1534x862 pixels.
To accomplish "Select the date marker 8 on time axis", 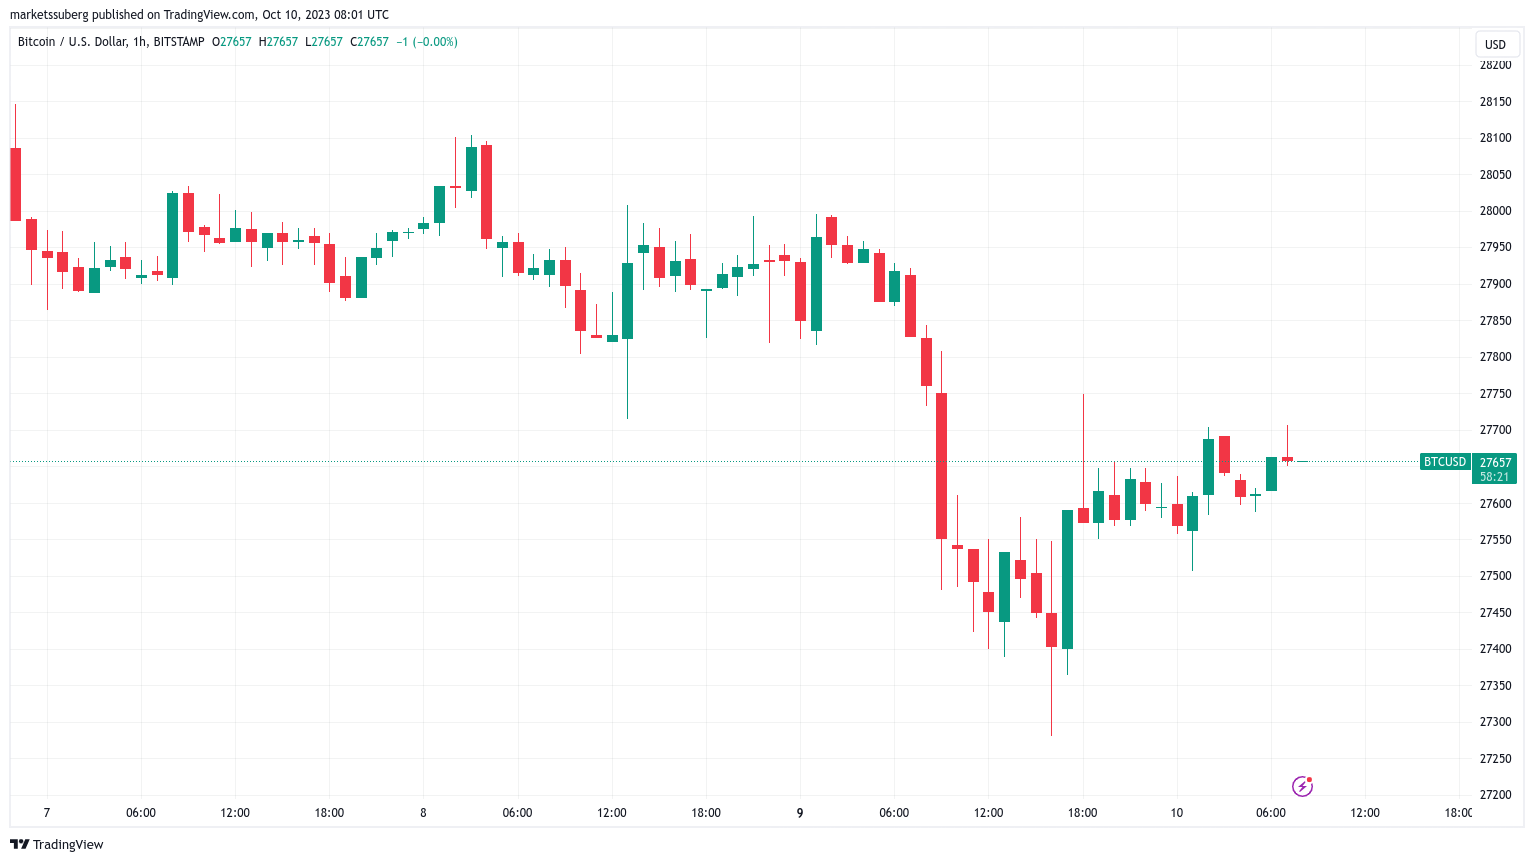I will coord(423,813).
